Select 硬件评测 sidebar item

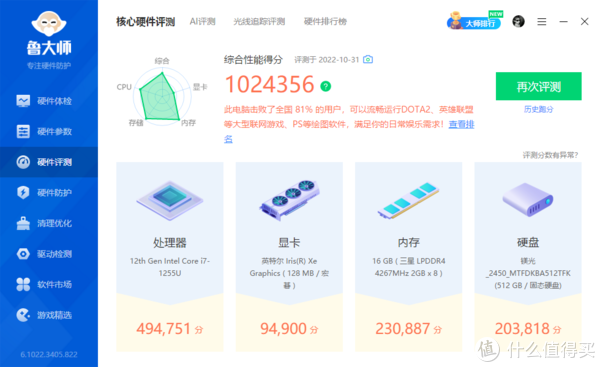click(49, 162)
